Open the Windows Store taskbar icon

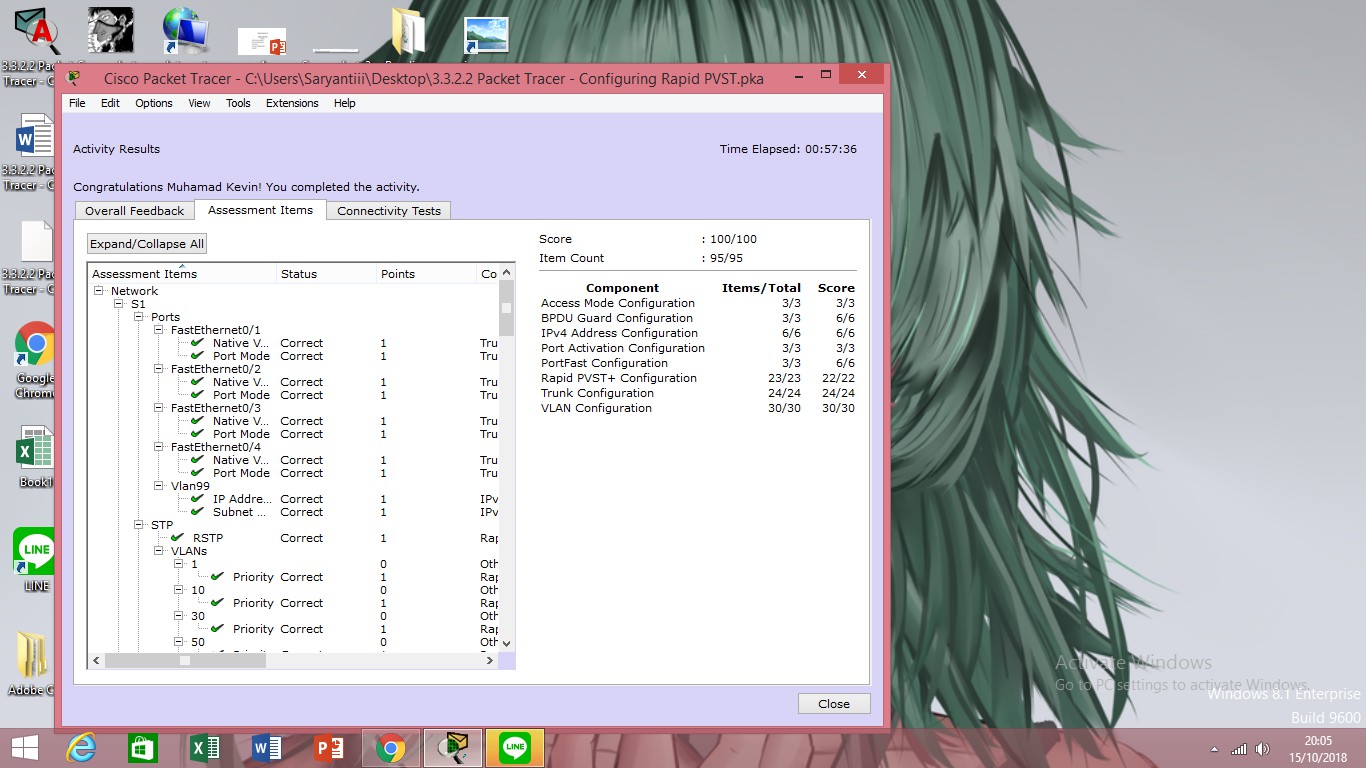tap(142, 747)
